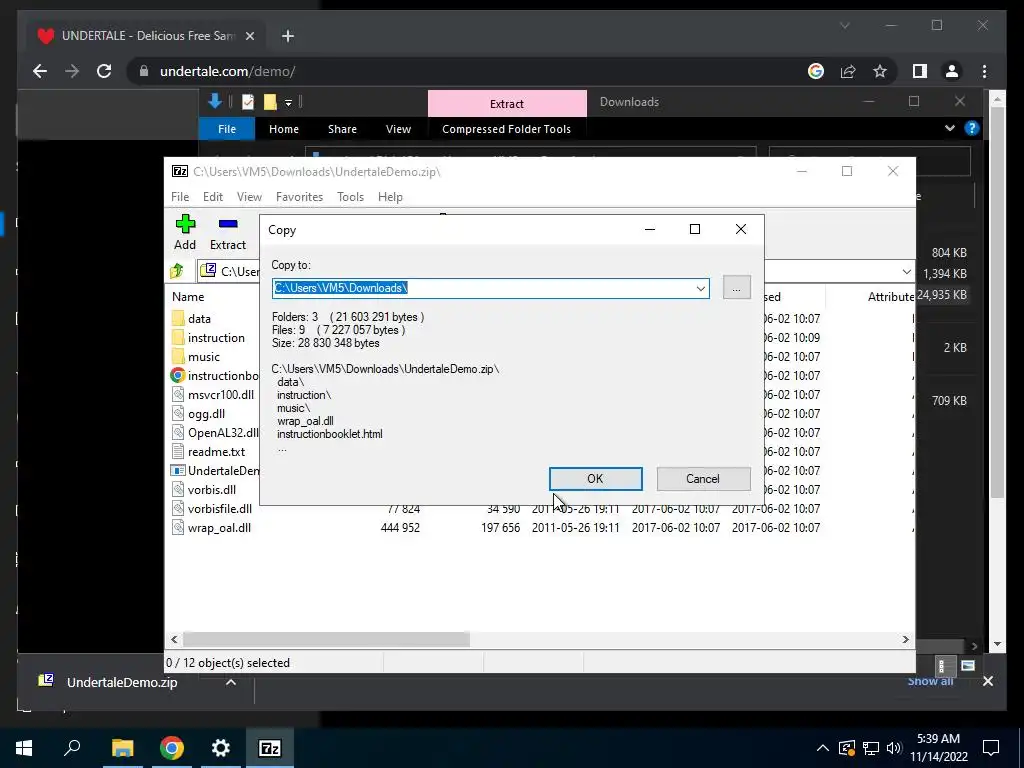Image resolution: width=1024 pixels, height=768 pixels.
Task: Select the music folder in archive list
Action: coord(204,357)
